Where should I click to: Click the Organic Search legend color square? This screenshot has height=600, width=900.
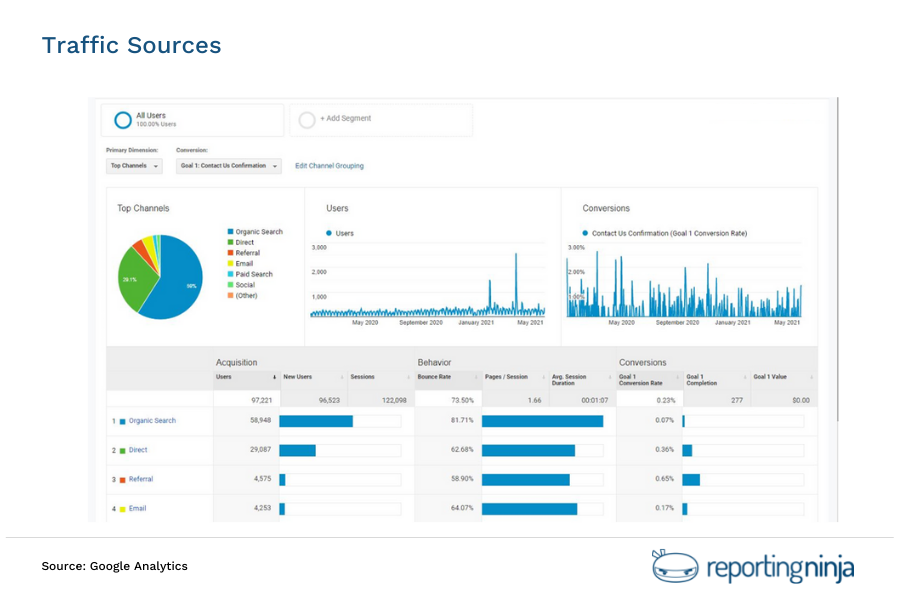(x=232, y=231)
